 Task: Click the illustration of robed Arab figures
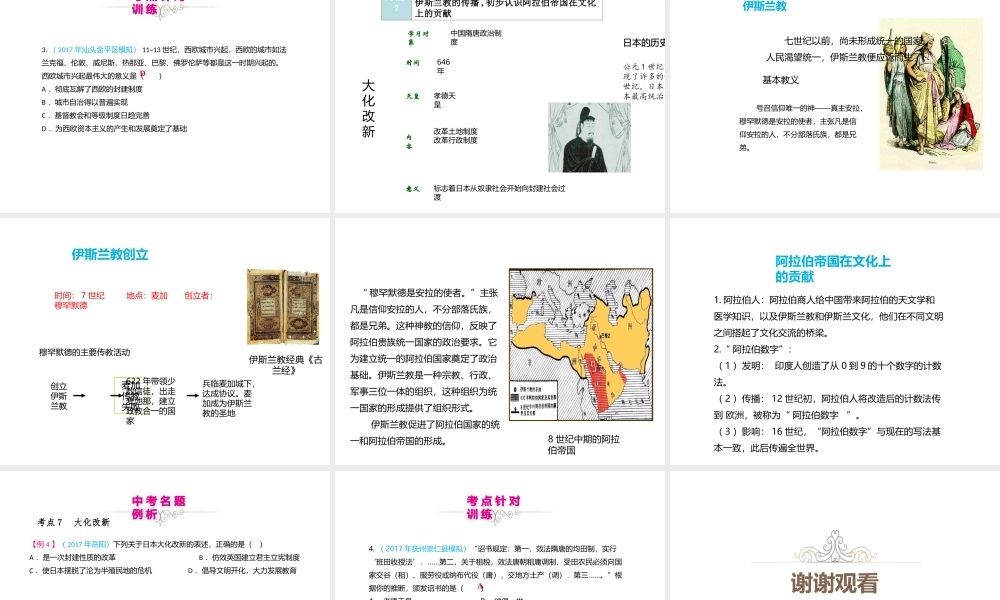(x=931, y=94)
